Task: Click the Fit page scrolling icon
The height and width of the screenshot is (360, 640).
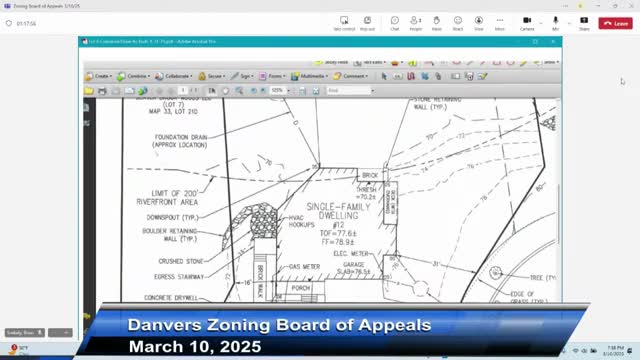Action: (x=302, y=91)
